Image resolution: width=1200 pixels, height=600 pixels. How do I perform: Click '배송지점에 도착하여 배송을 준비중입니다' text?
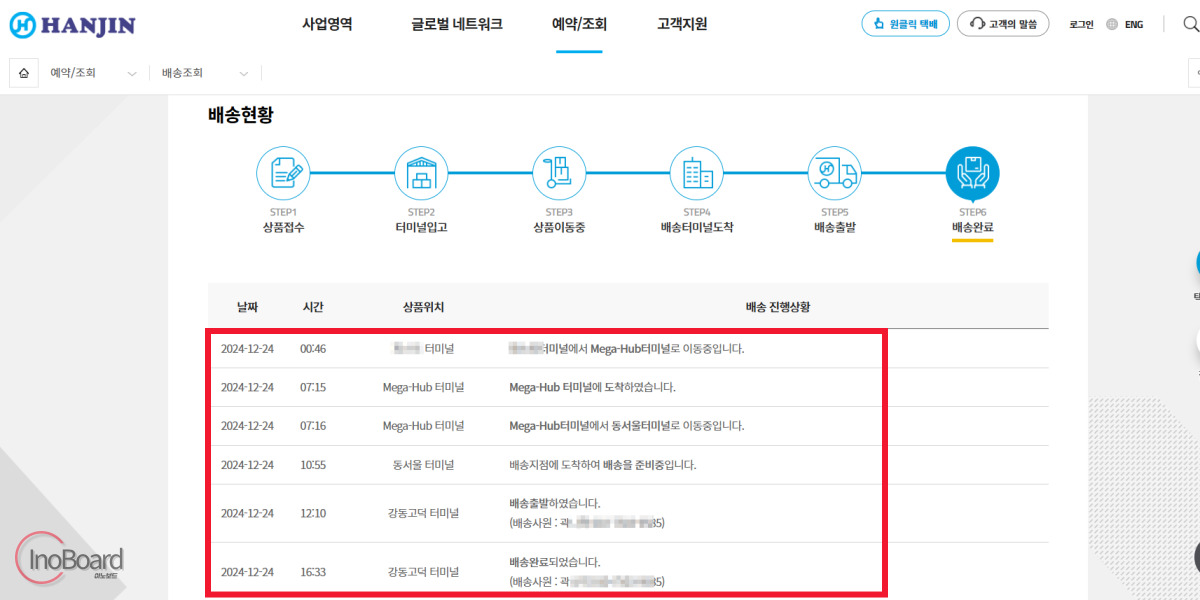pos(603,465)
